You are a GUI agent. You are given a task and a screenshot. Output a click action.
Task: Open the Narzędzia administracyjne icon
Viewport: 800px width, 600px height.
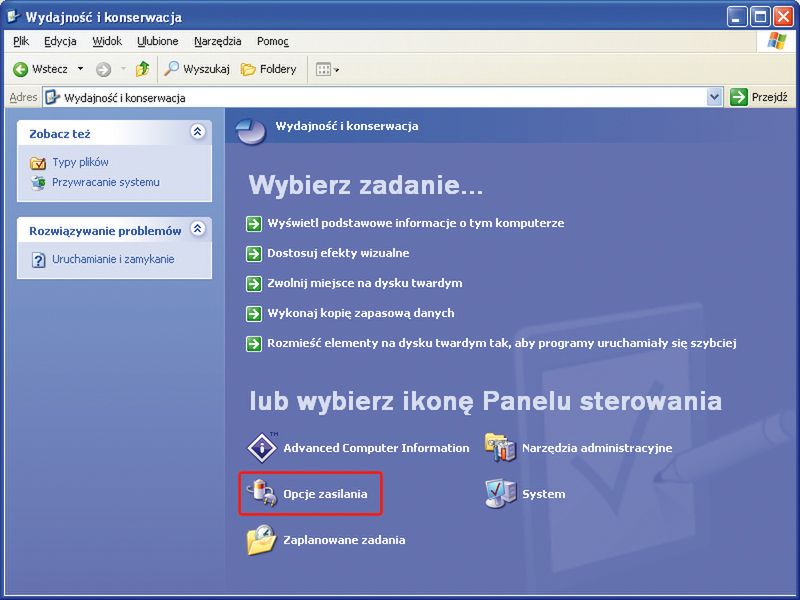tap(501, 447)
